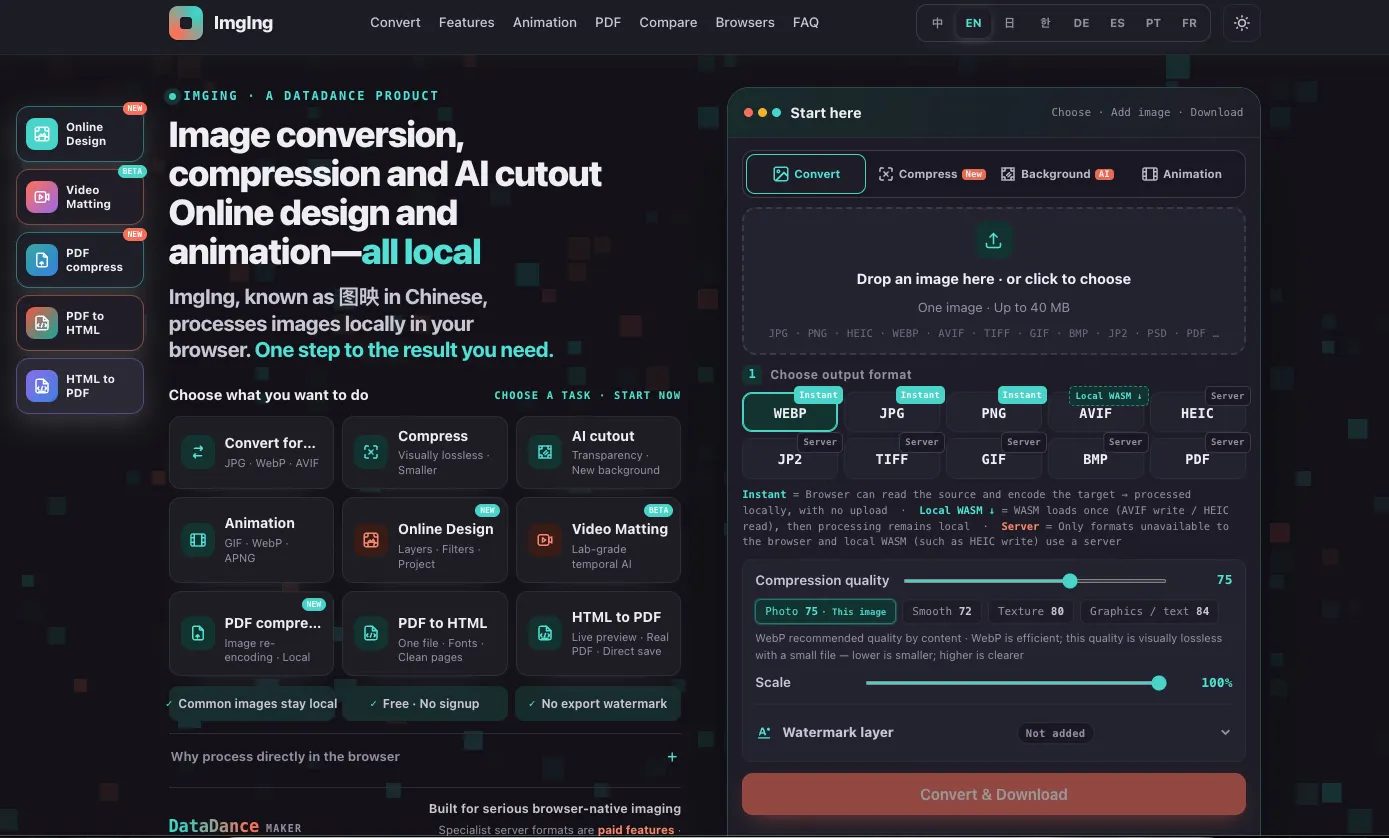Toggle the light/dark theme sun icon
The width and height of the screenshot is (1389, 838).
click(x=1242, y=23)
